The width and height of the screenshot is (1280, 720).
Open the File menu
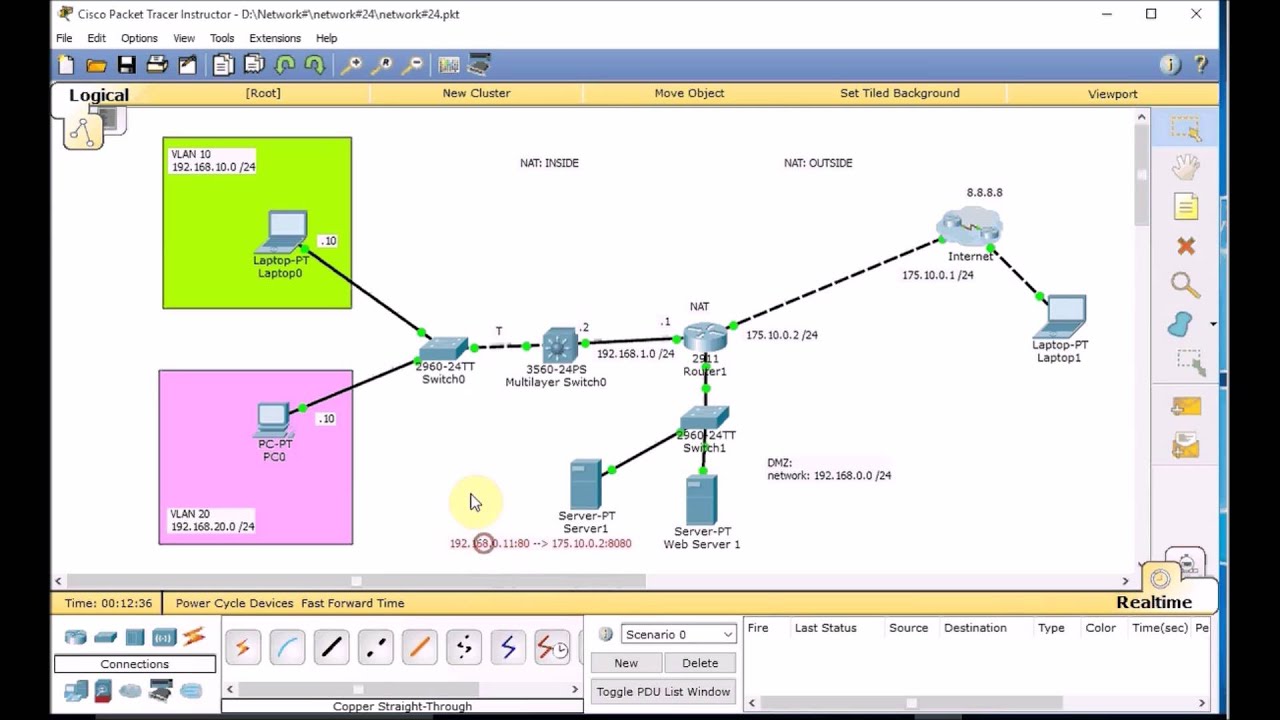coord(64,38)
